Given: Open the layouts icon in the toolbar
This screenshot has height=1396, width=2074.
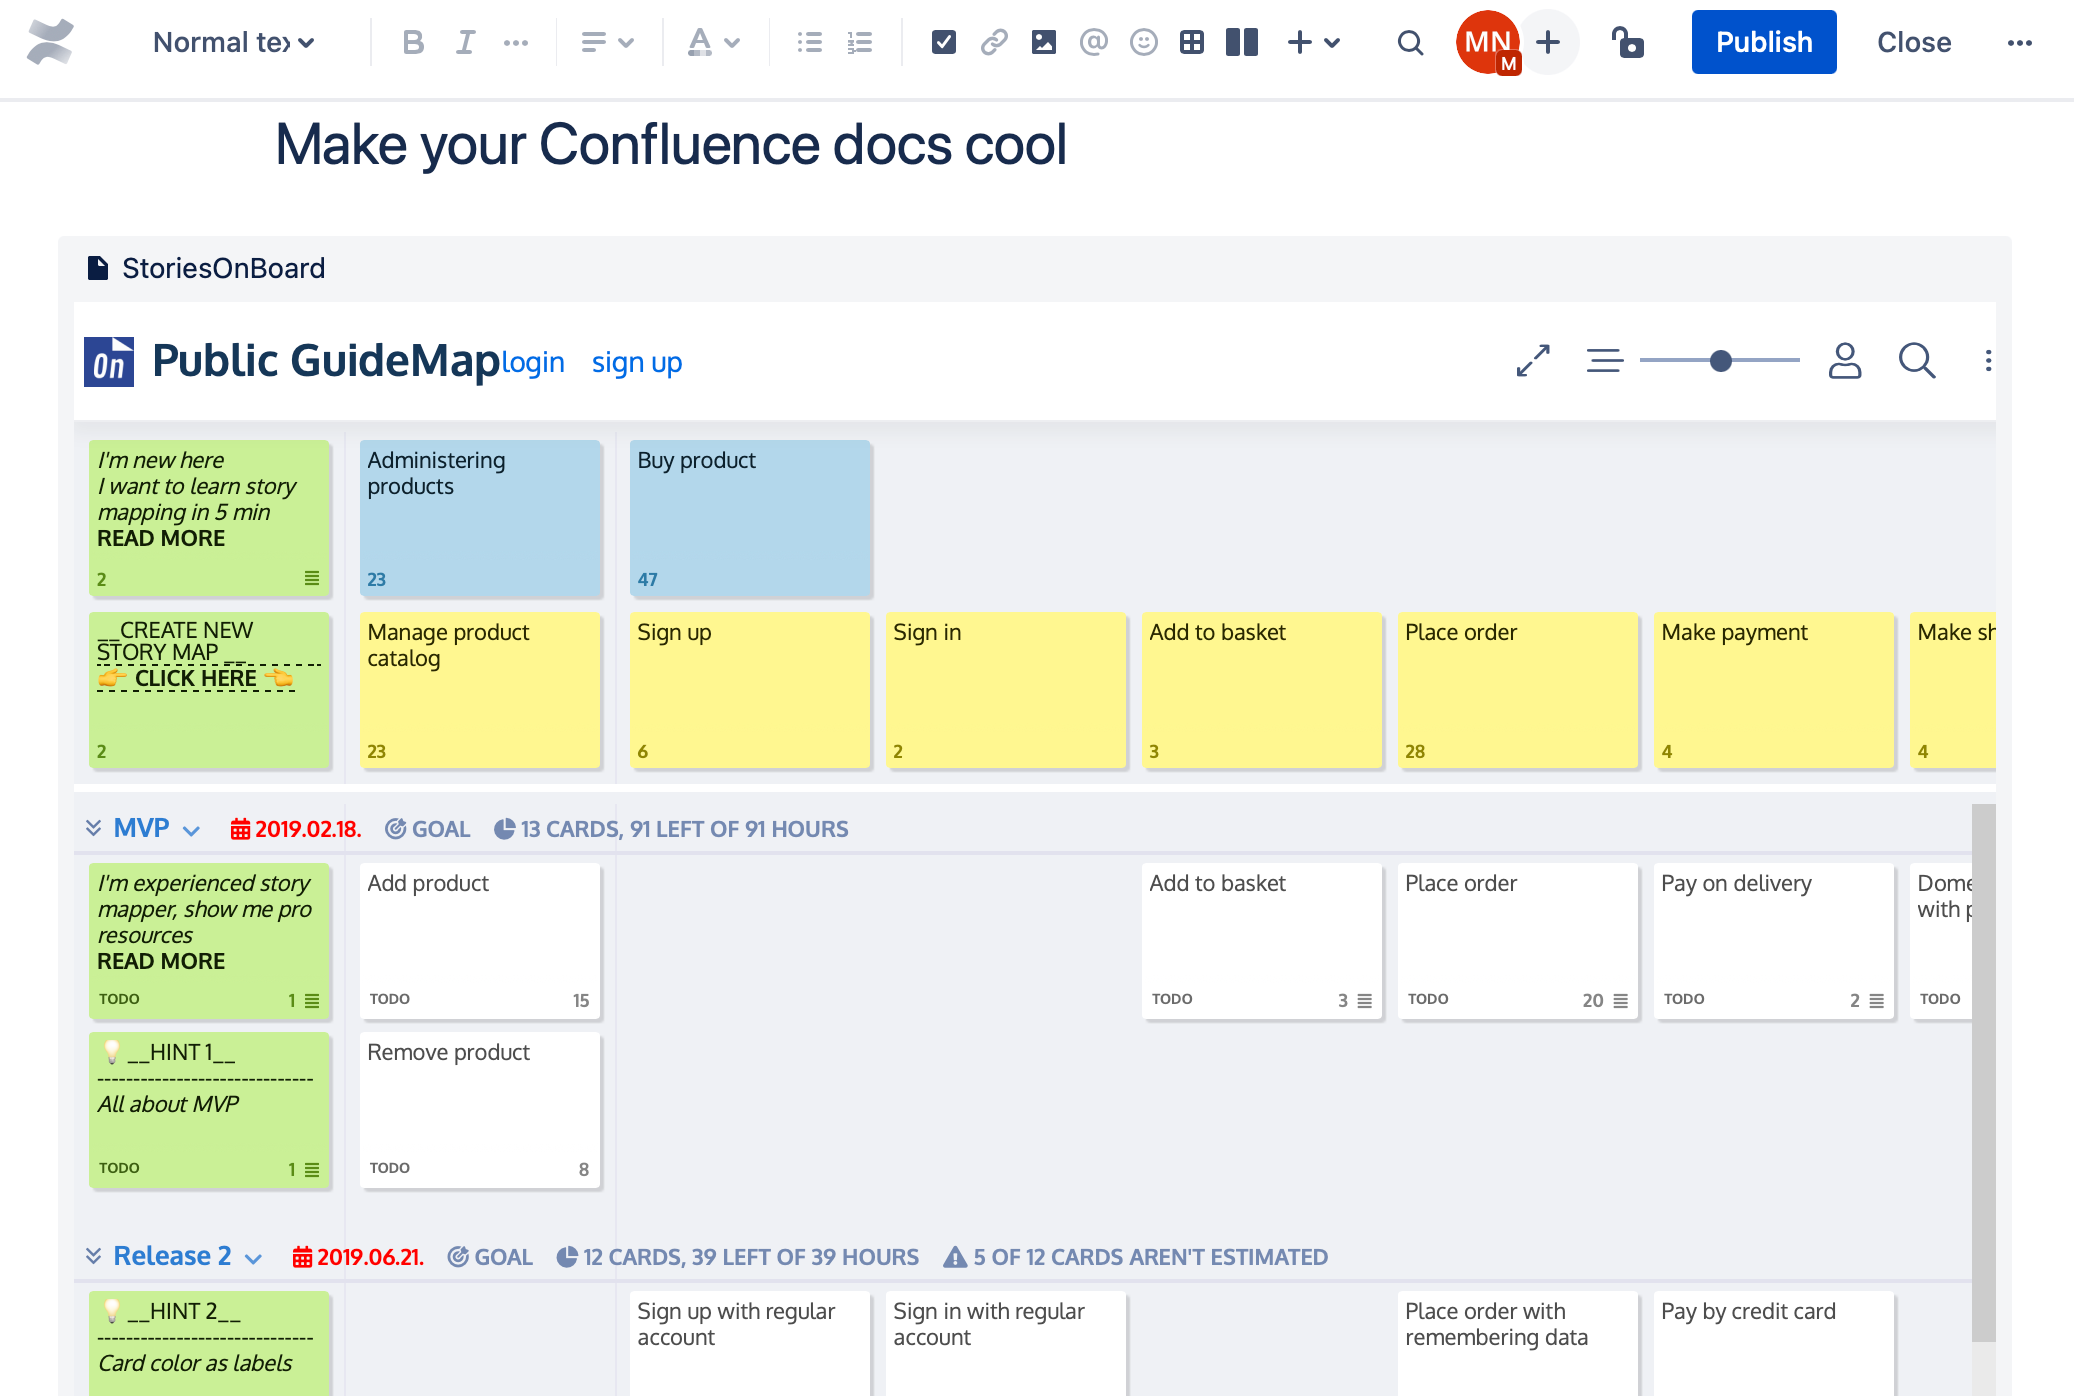Looking at the screenshot, I should coord(1241,42).
